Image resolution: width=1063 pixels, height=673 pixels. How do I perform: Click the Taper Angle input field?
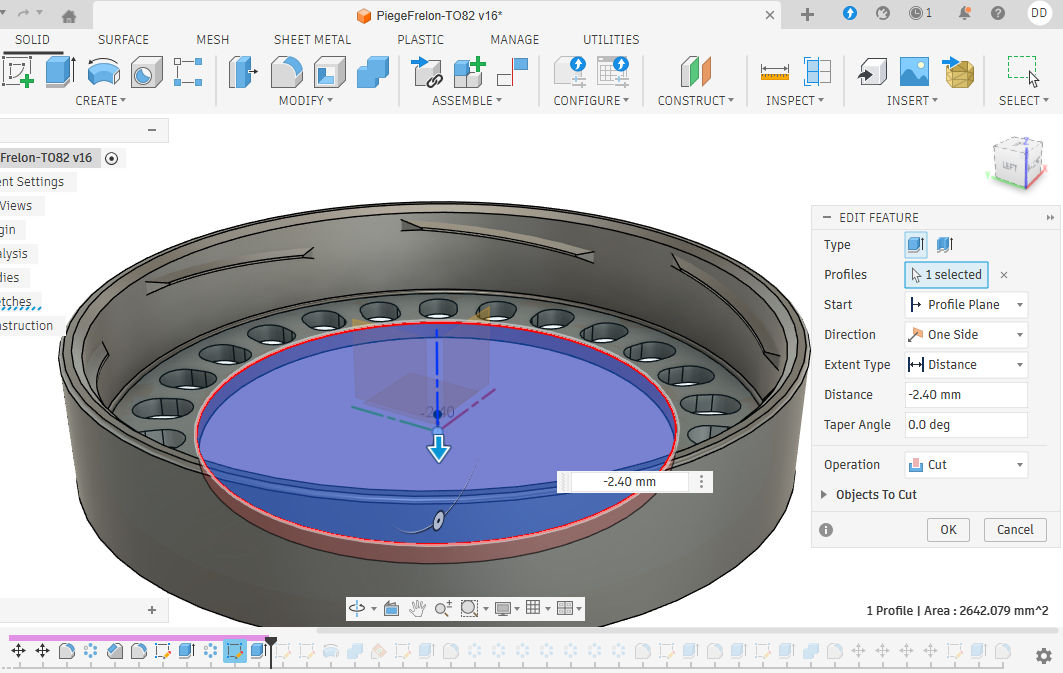click(965, 425)
